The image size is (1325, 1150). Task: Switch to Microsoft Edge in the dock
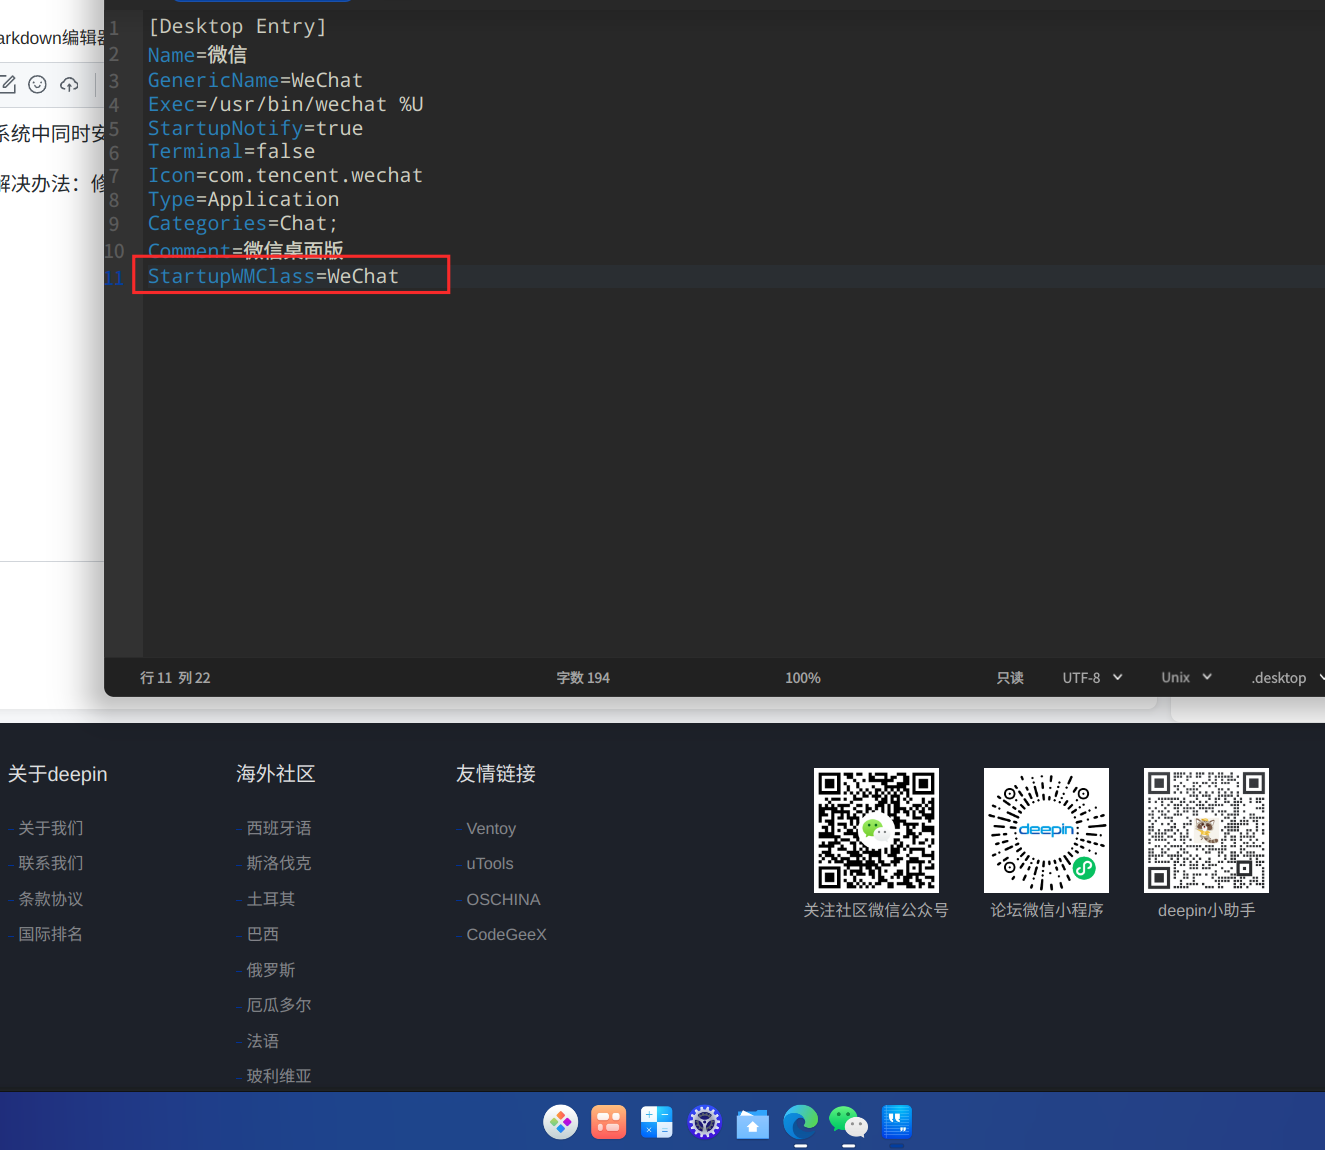(x=801, y=1122)
